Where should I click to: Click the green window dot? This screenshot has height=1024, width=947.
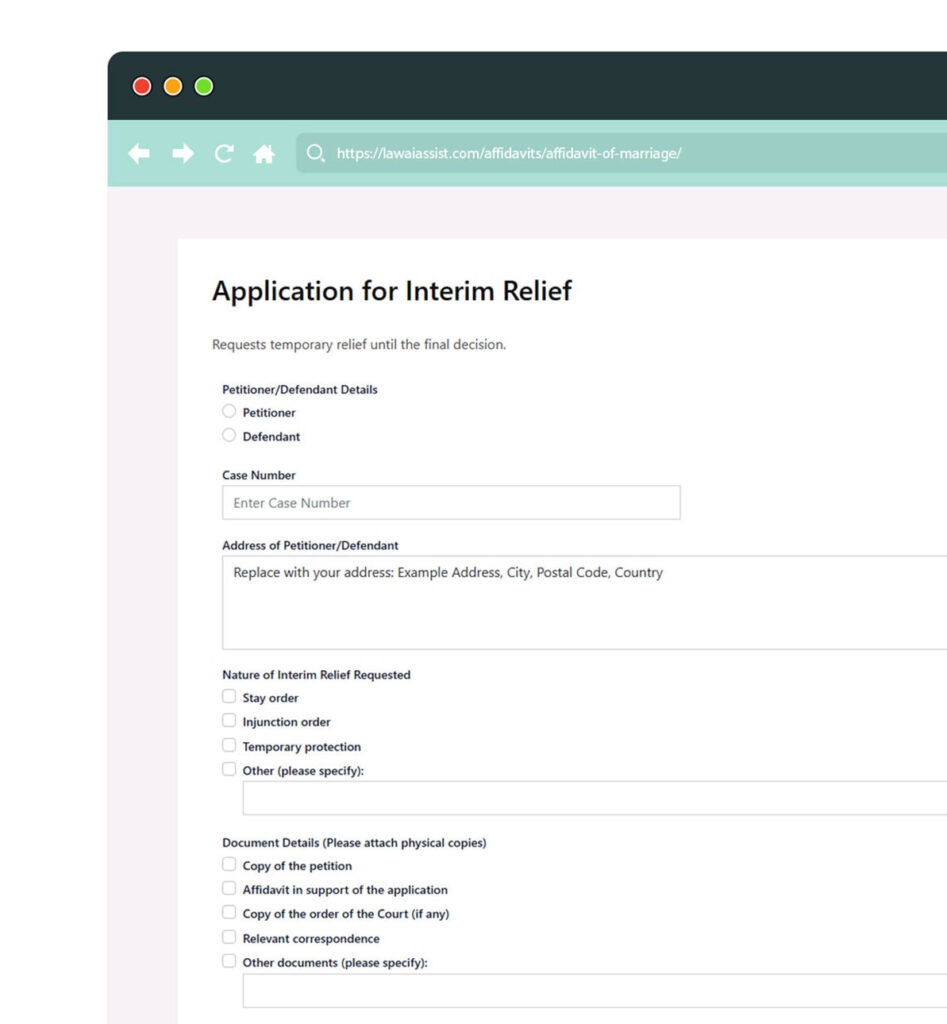(x=204, y=86)
